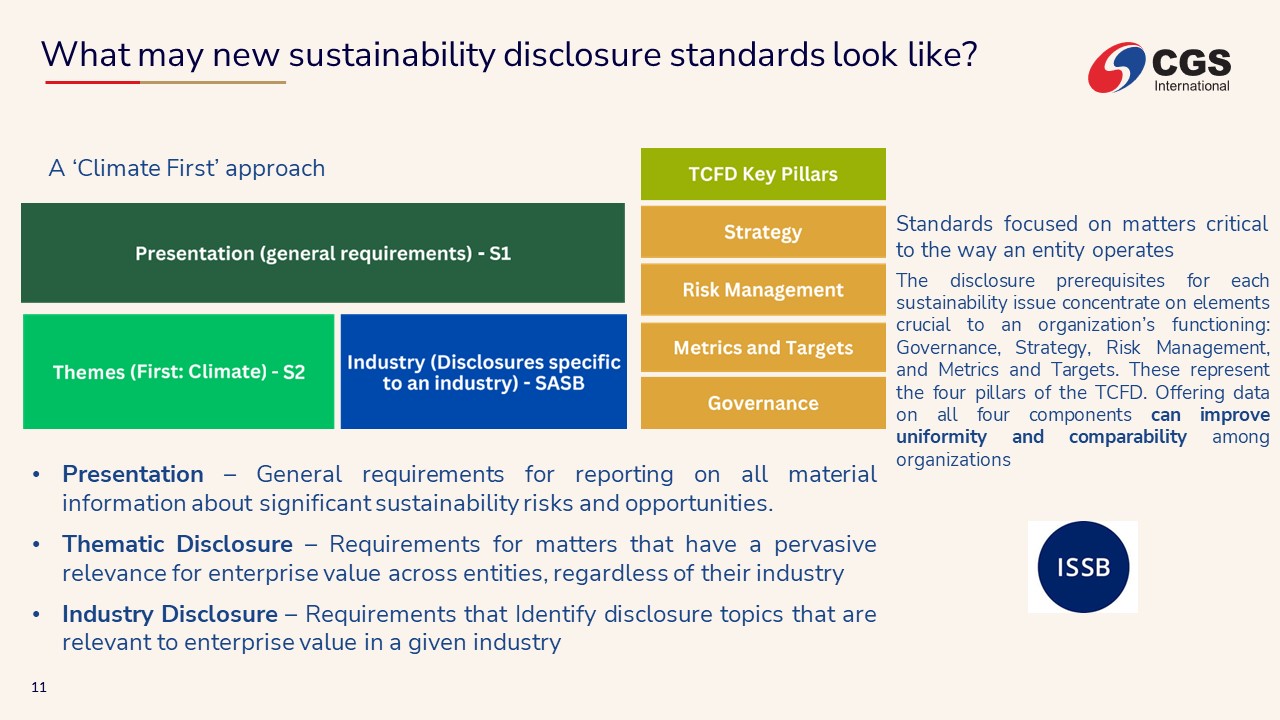
Task: Select the Governance pillar box
Action: tap(763, 403)
